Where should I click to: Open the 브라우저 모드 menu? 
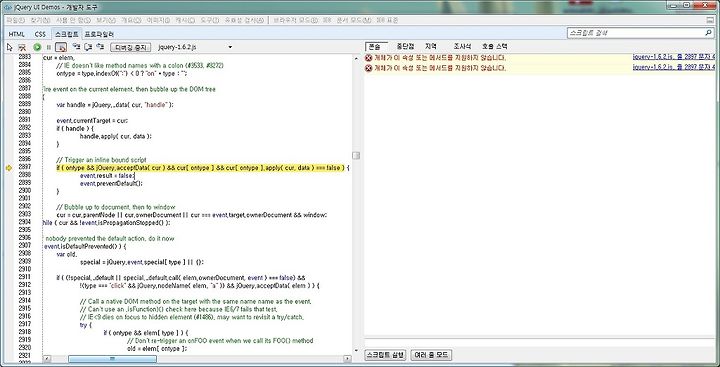point(295,20)
